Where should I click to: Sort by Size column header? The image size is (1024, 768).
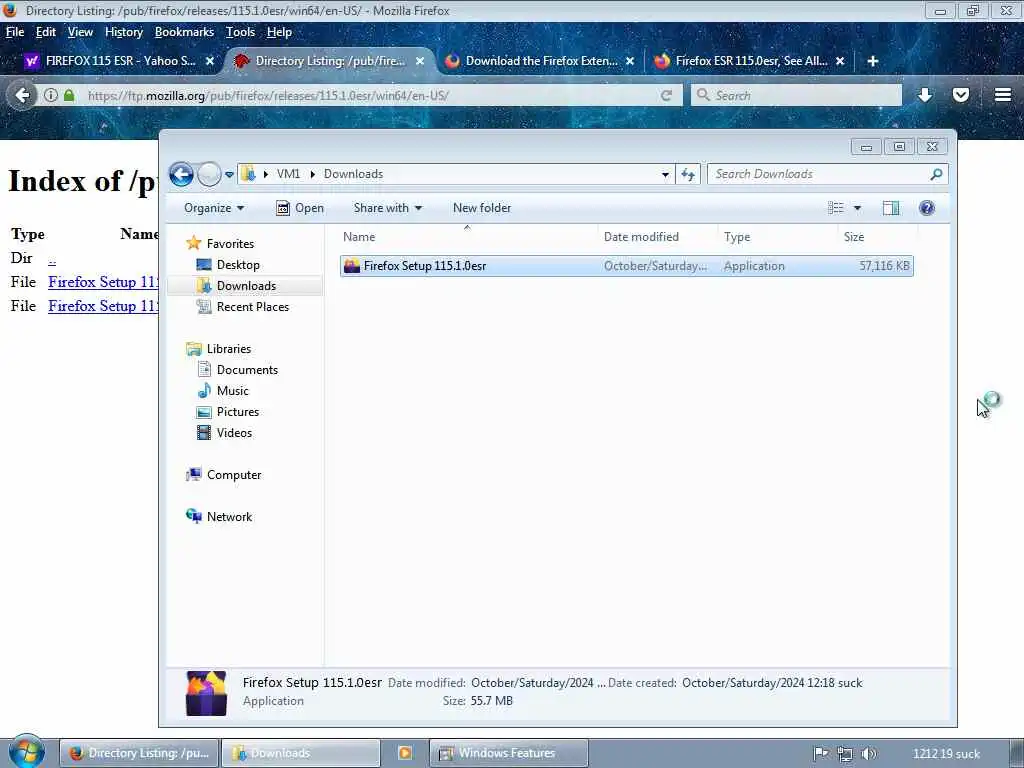coord(877,236)
